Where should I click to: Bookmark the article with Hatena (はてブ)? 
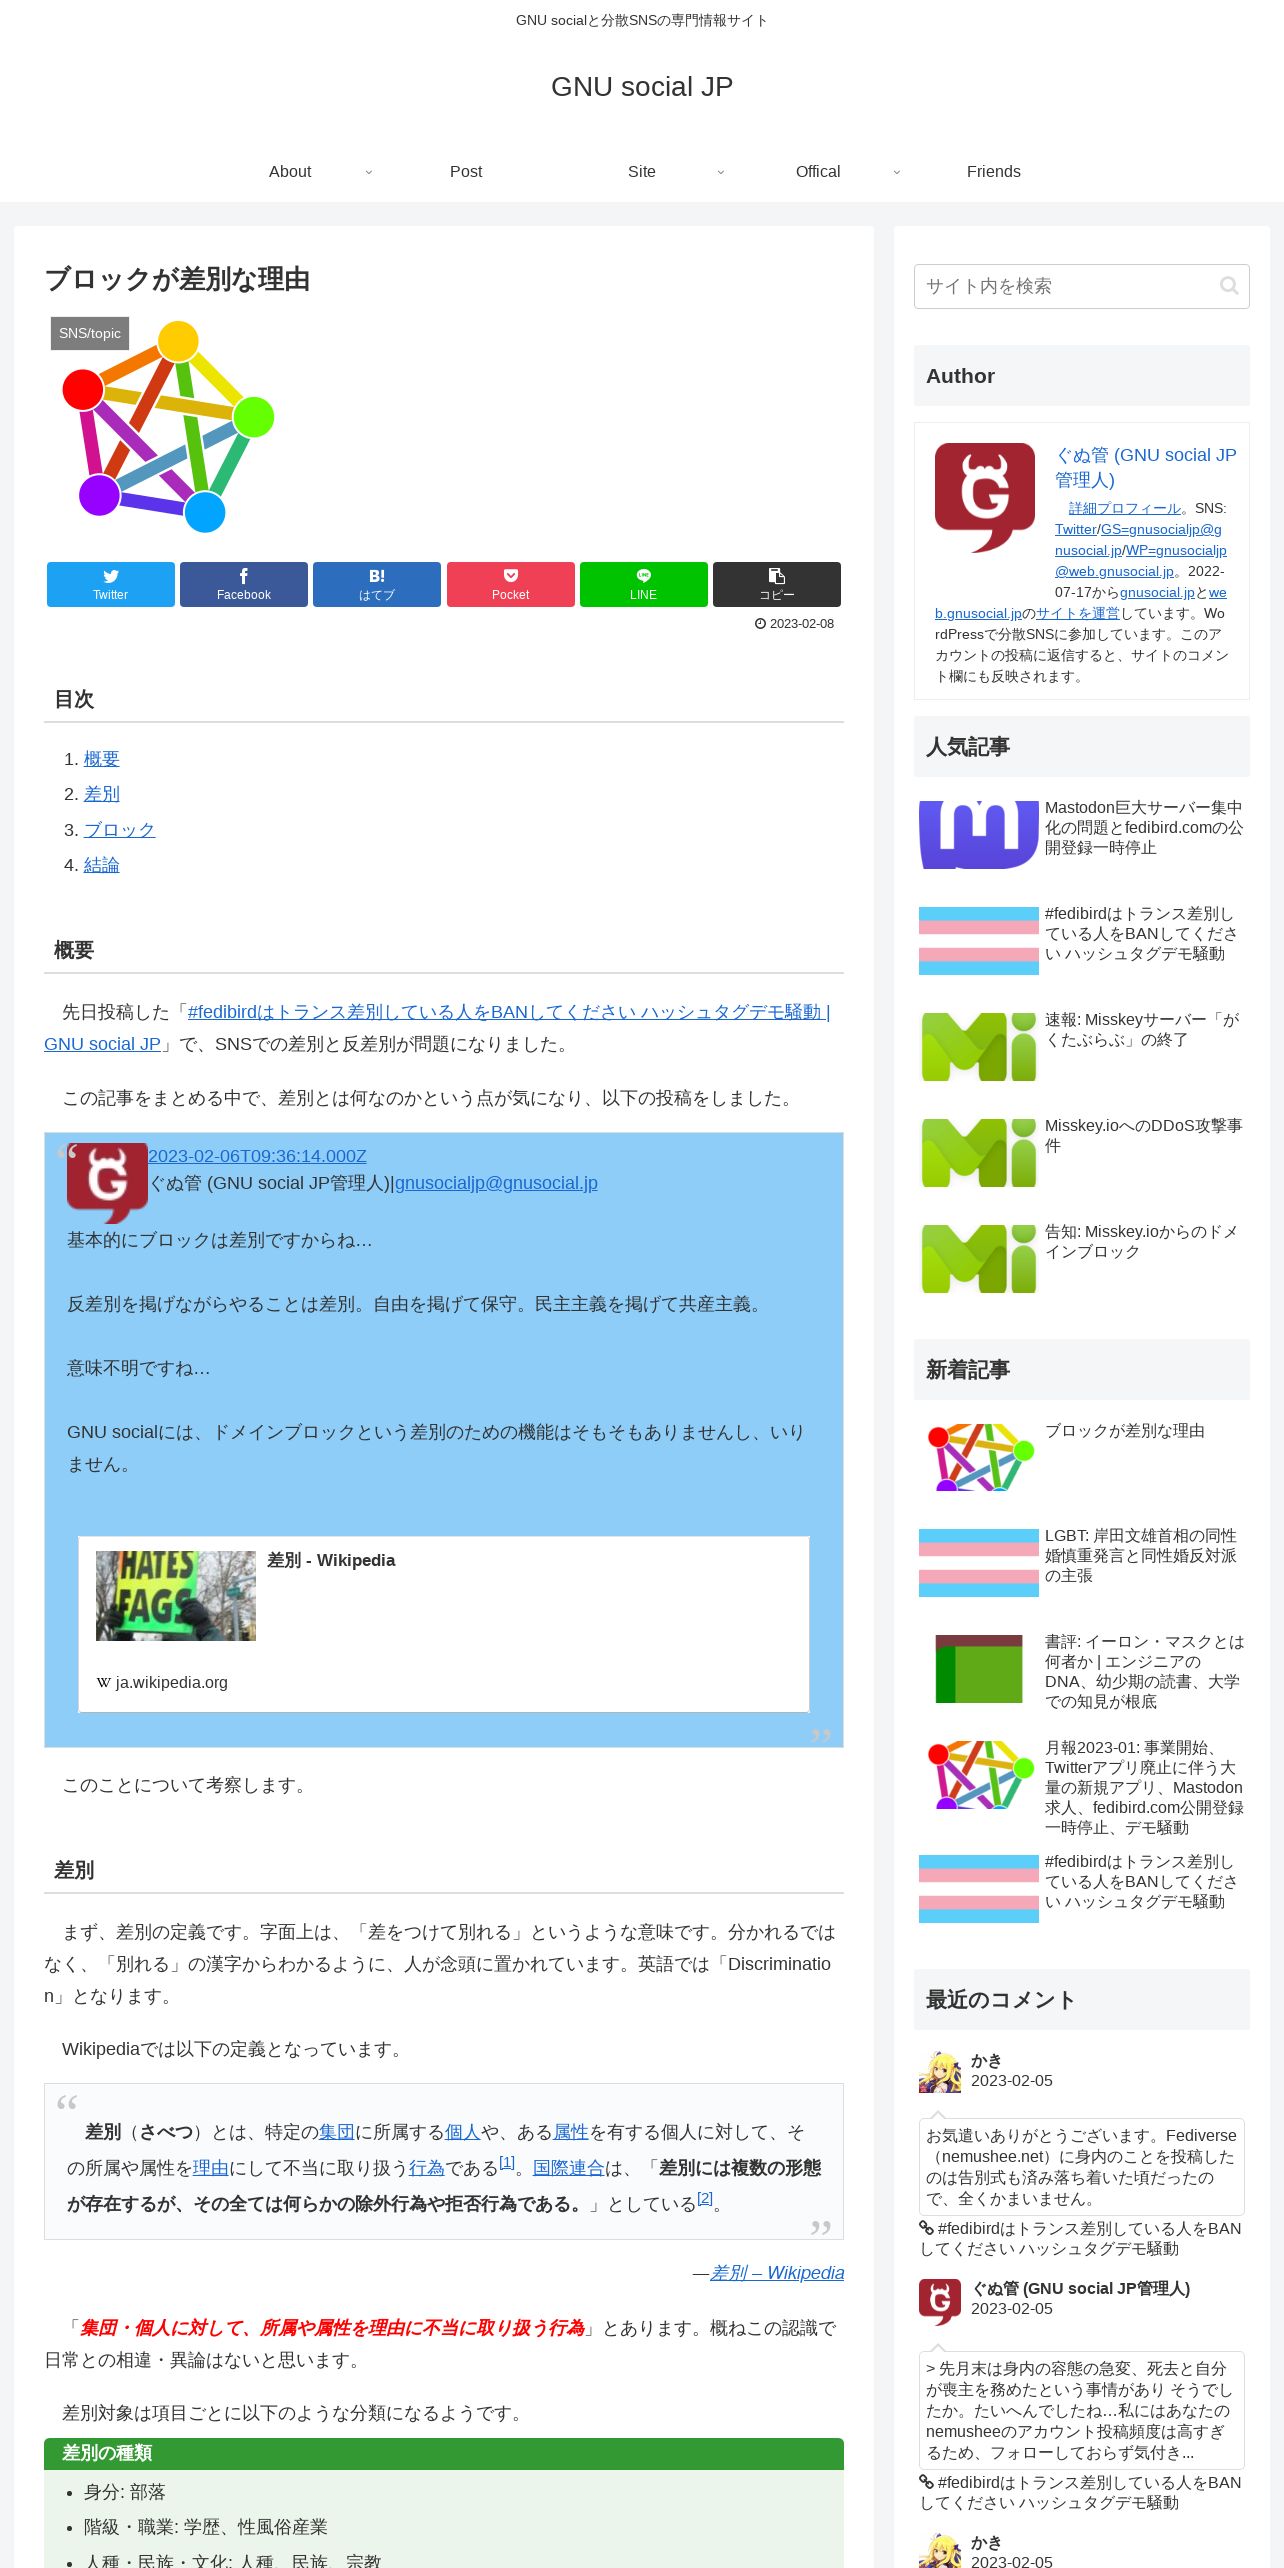(377, 584)
